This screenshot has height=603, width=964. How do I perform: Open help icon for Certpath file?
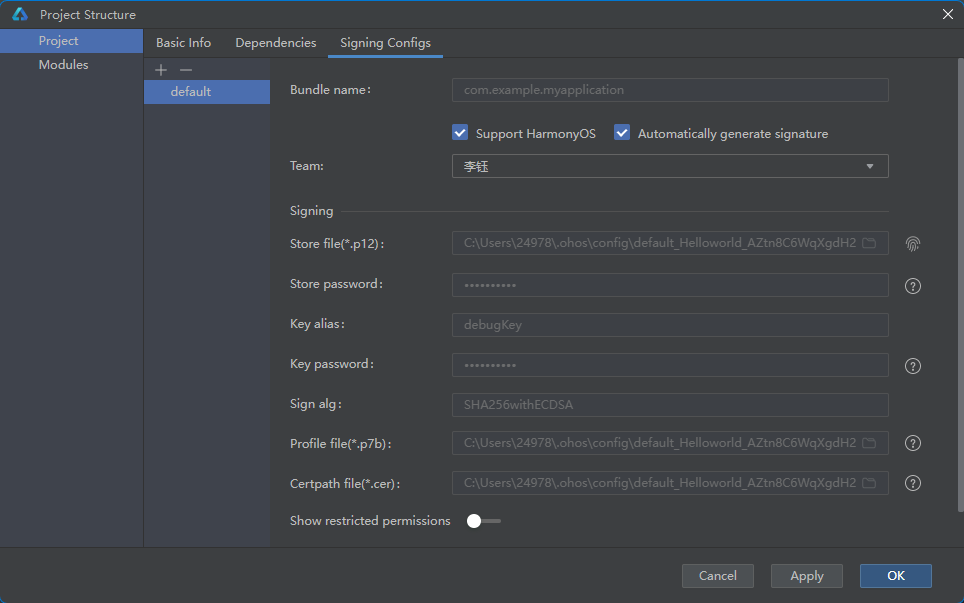coord(913,483)
